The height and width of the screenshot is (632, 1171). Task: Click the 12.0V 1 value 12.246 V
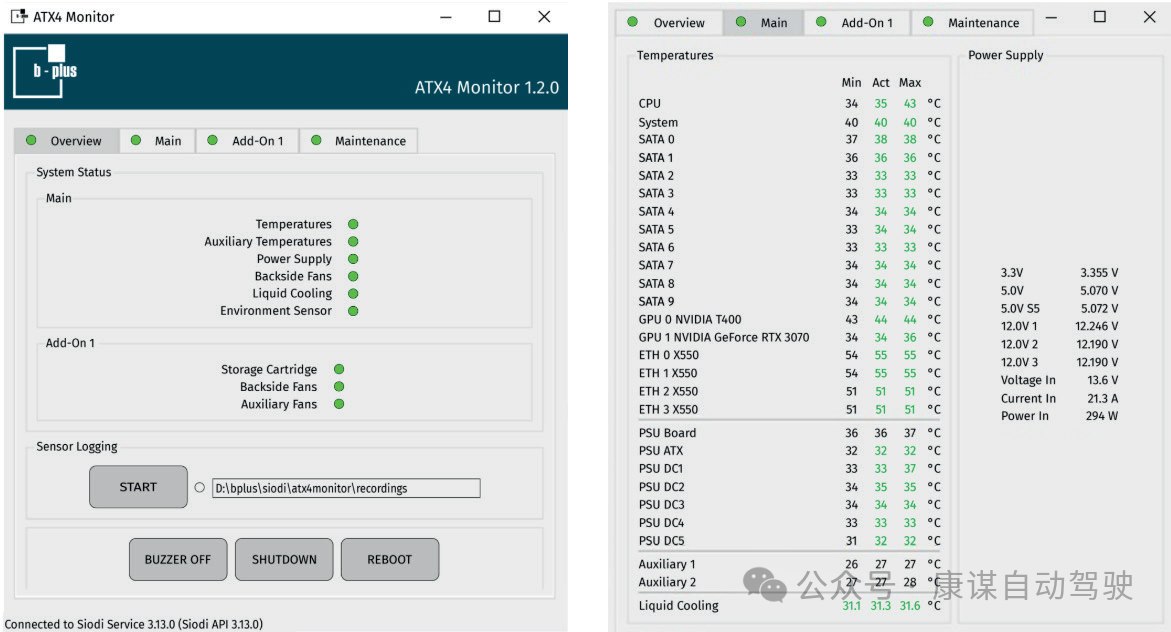tap(1096, 326)
